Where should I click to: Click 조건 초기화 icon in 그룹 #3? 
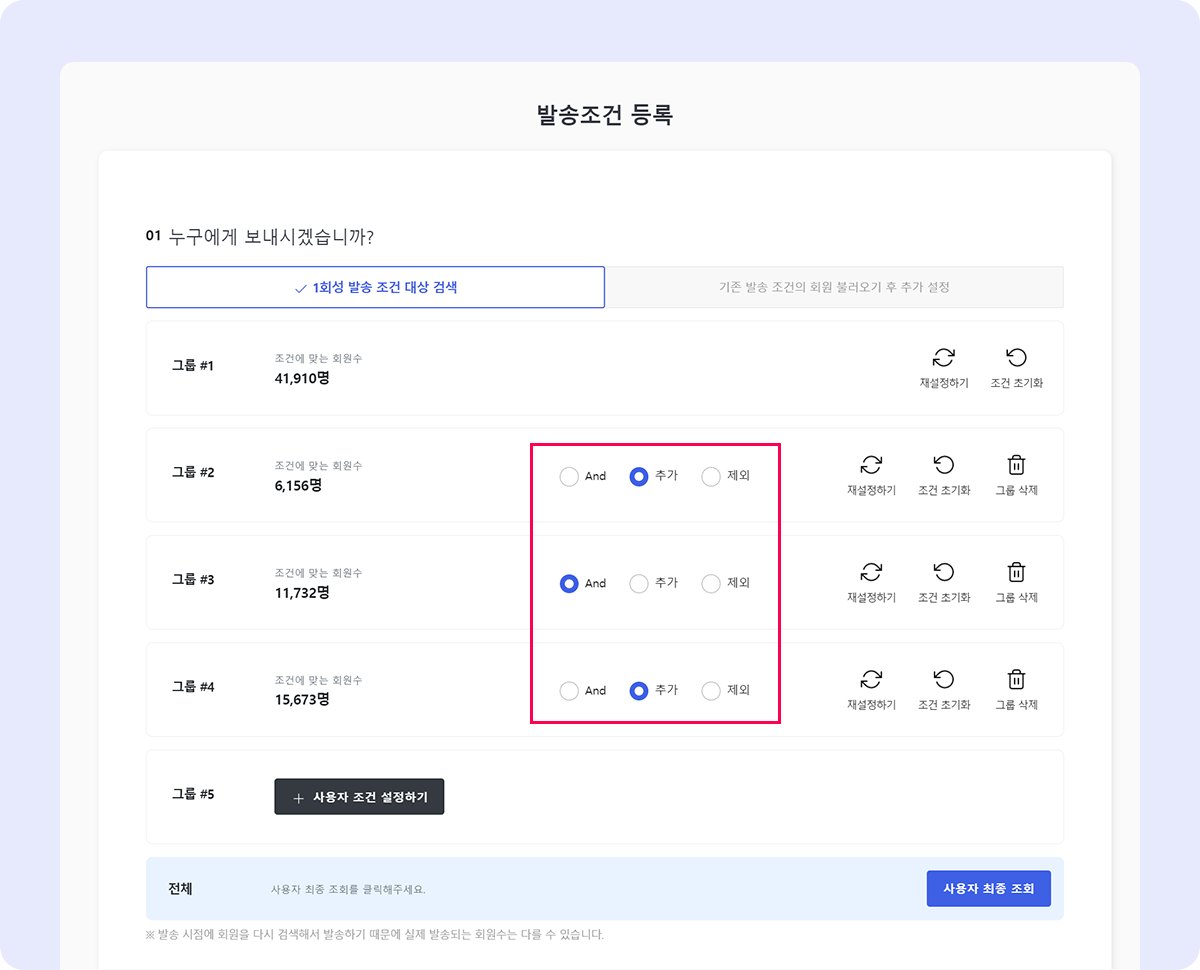[x=944, y=572]
